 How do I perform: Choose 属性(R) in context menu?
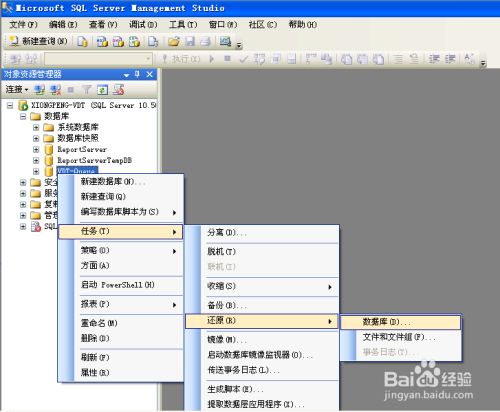(121, 373)
